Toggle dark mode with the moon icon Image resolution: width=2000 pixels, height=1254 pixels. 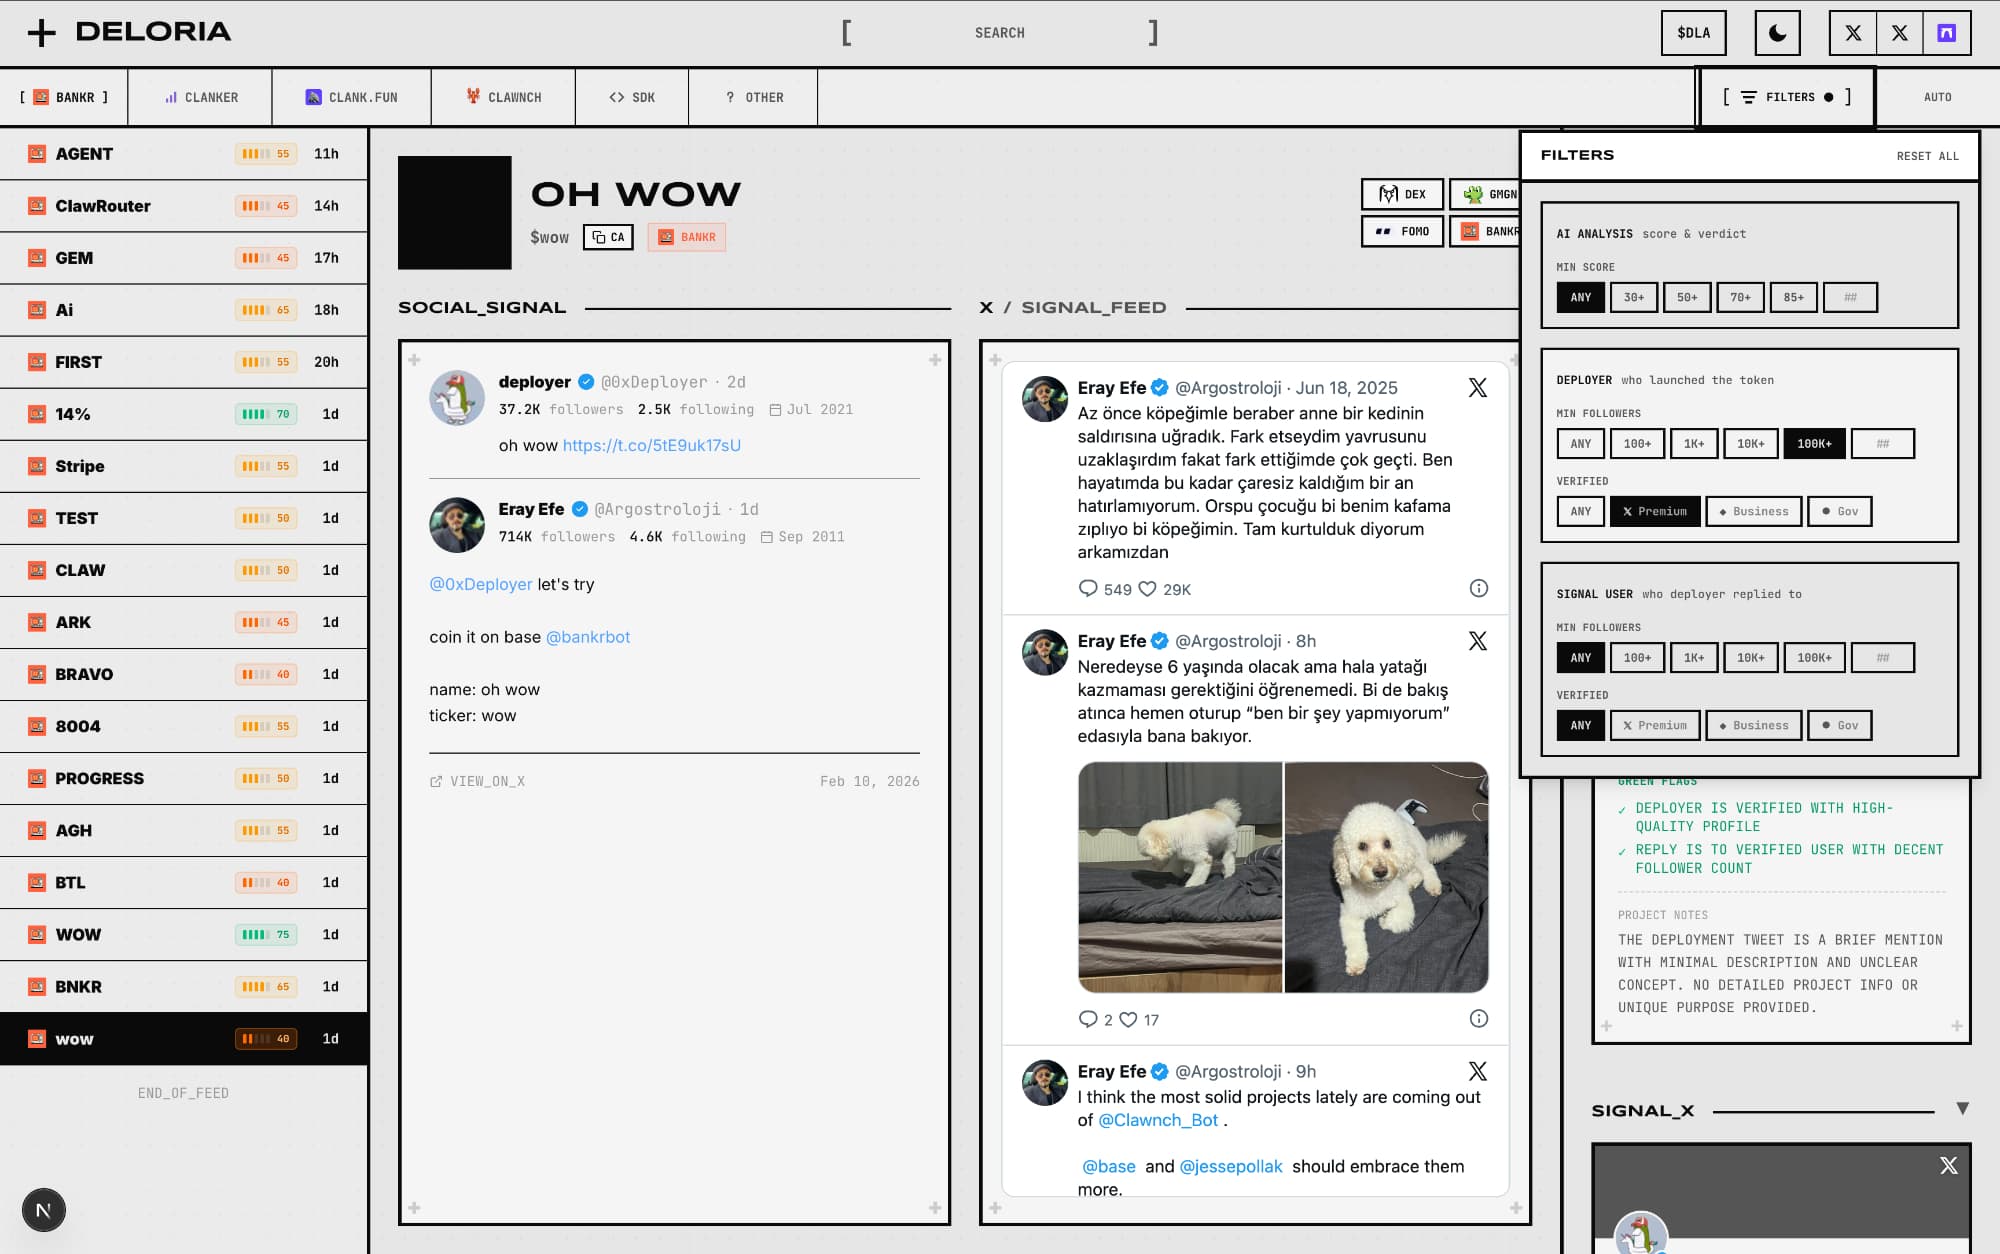tap(1775, 32)
